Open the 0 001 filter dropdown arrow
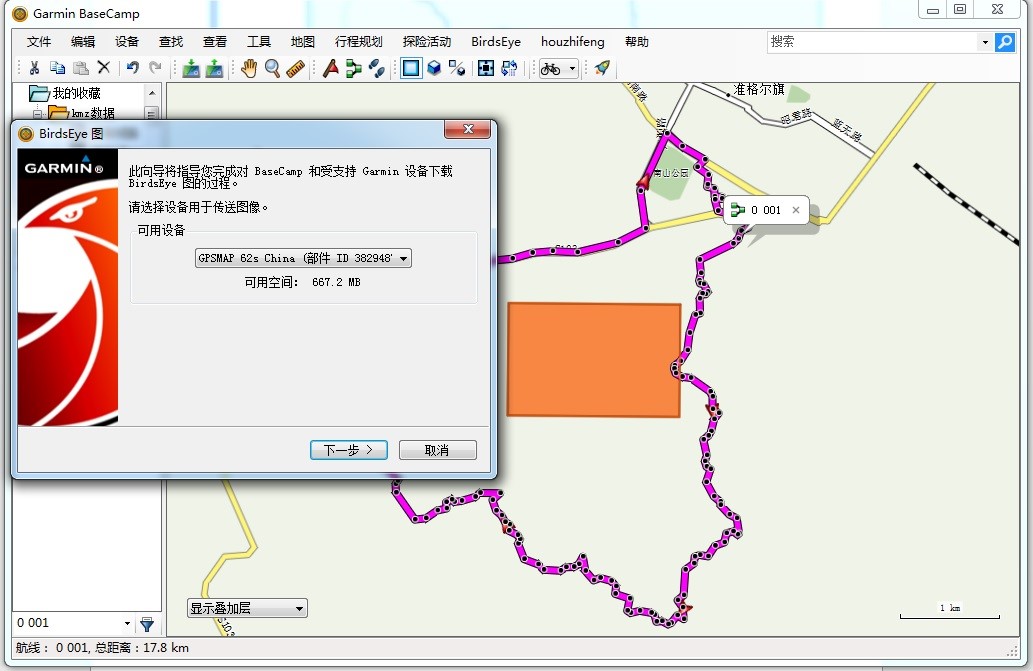The height and width of the screenshot is (671, 1033). pyautogui.click(x=127, y=623)
